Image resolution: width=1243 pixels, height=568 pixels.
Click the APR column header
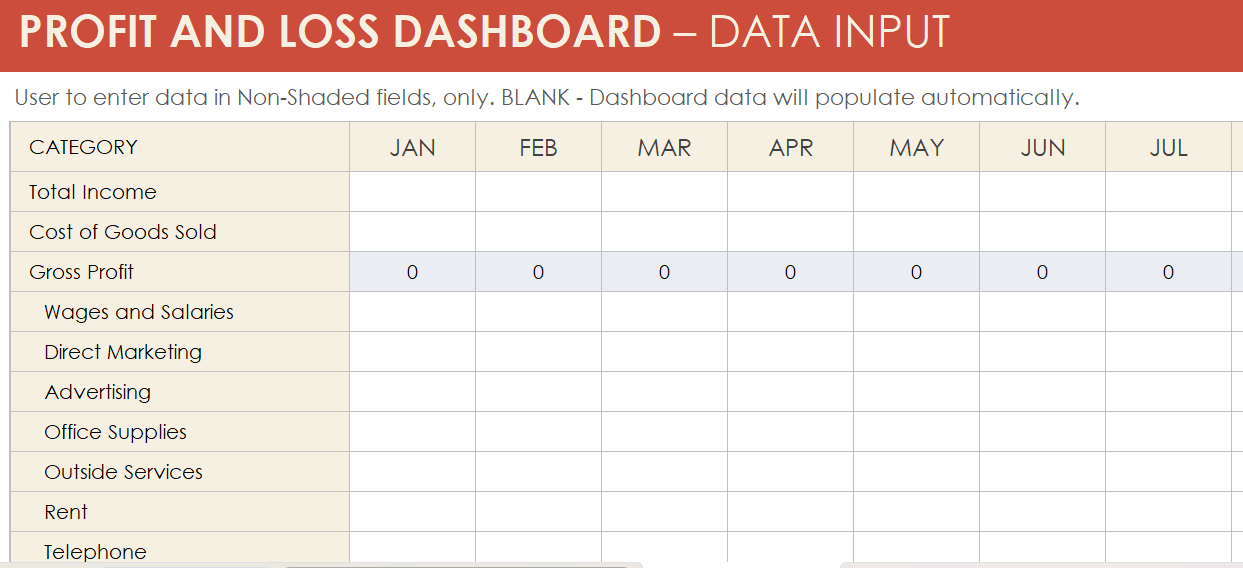click(790, 148)
